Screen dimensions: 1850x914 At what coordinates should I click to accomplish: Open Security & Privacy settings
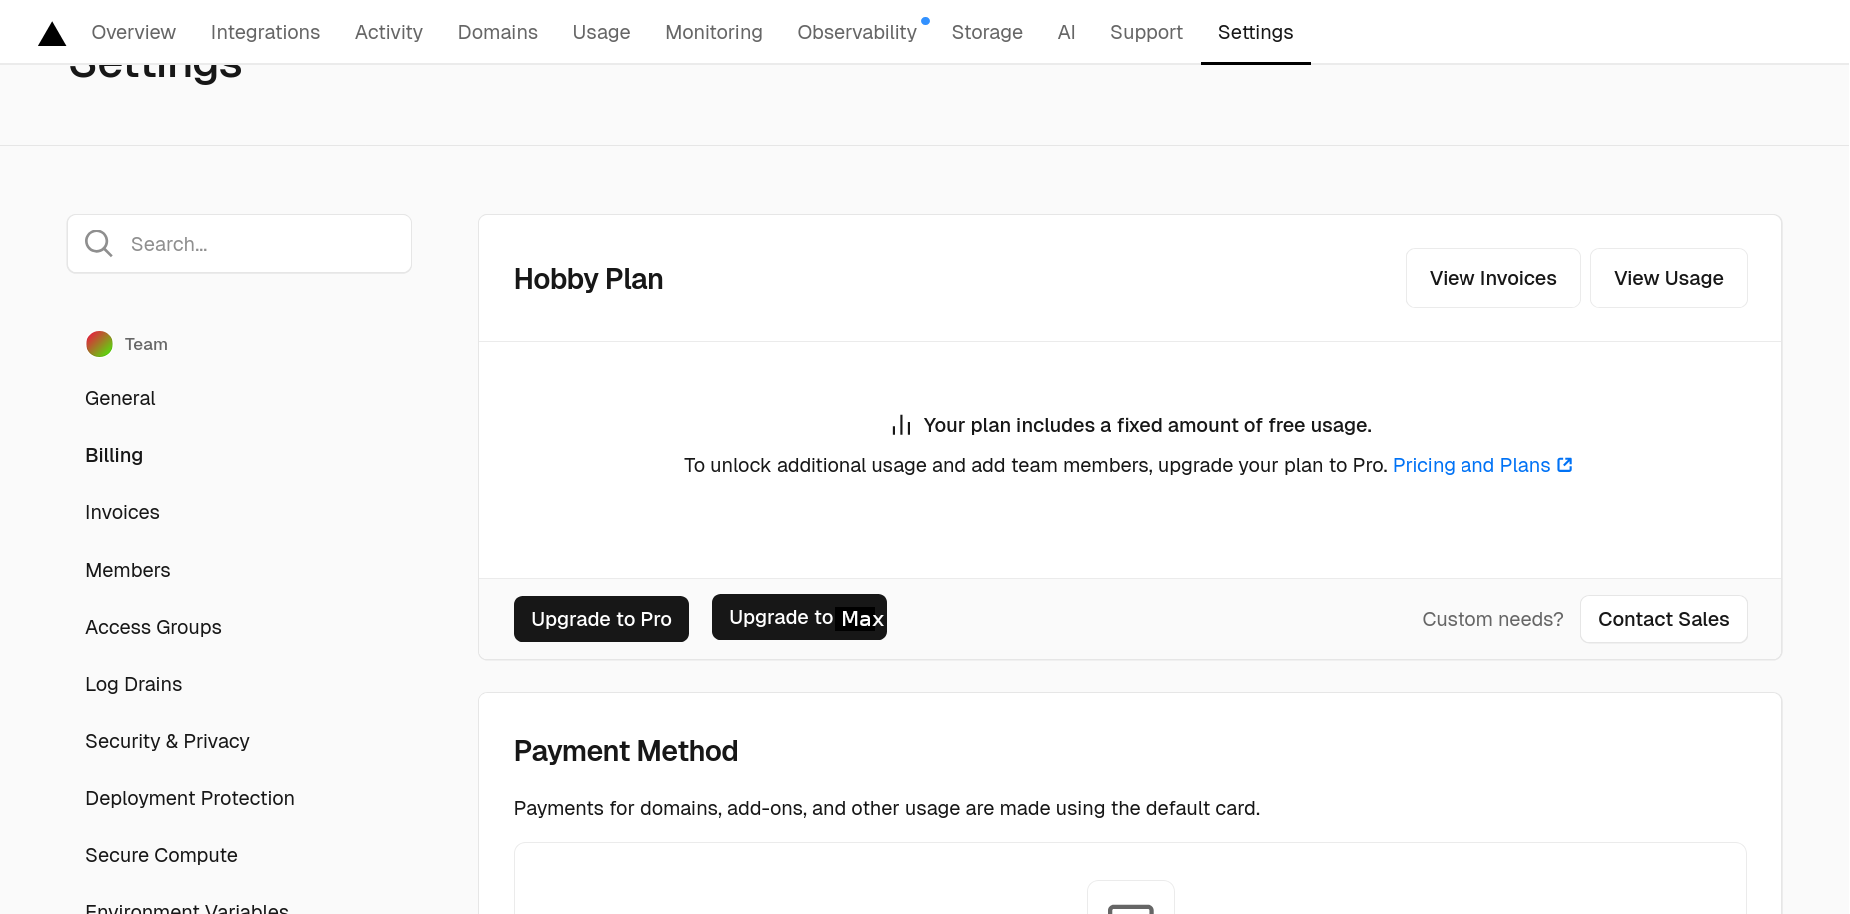167,741
